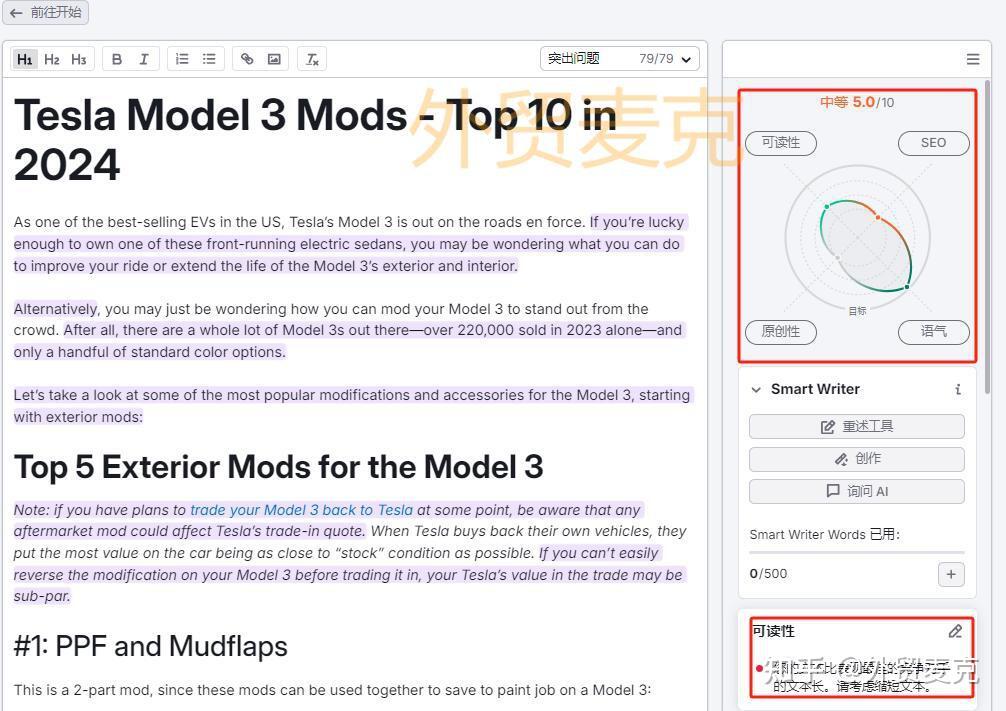Click the Smart Writer Words usage progress bar
1006x711 pixels.
857,552
